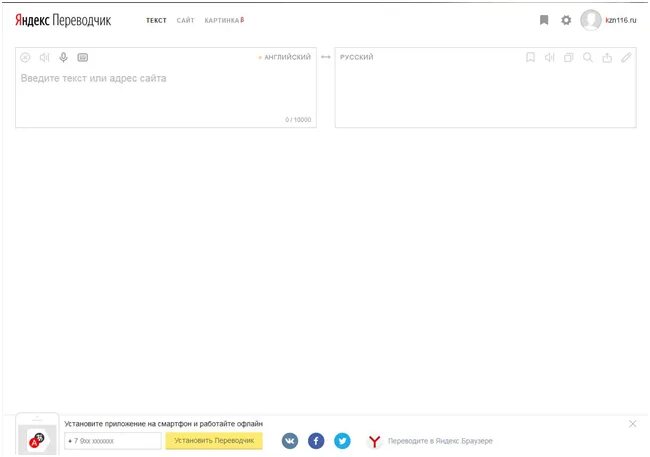Viewport: 650px width, 457px height.
Task: Add translation to favorites bookmark icon
Action: click(x=530, y=57)
